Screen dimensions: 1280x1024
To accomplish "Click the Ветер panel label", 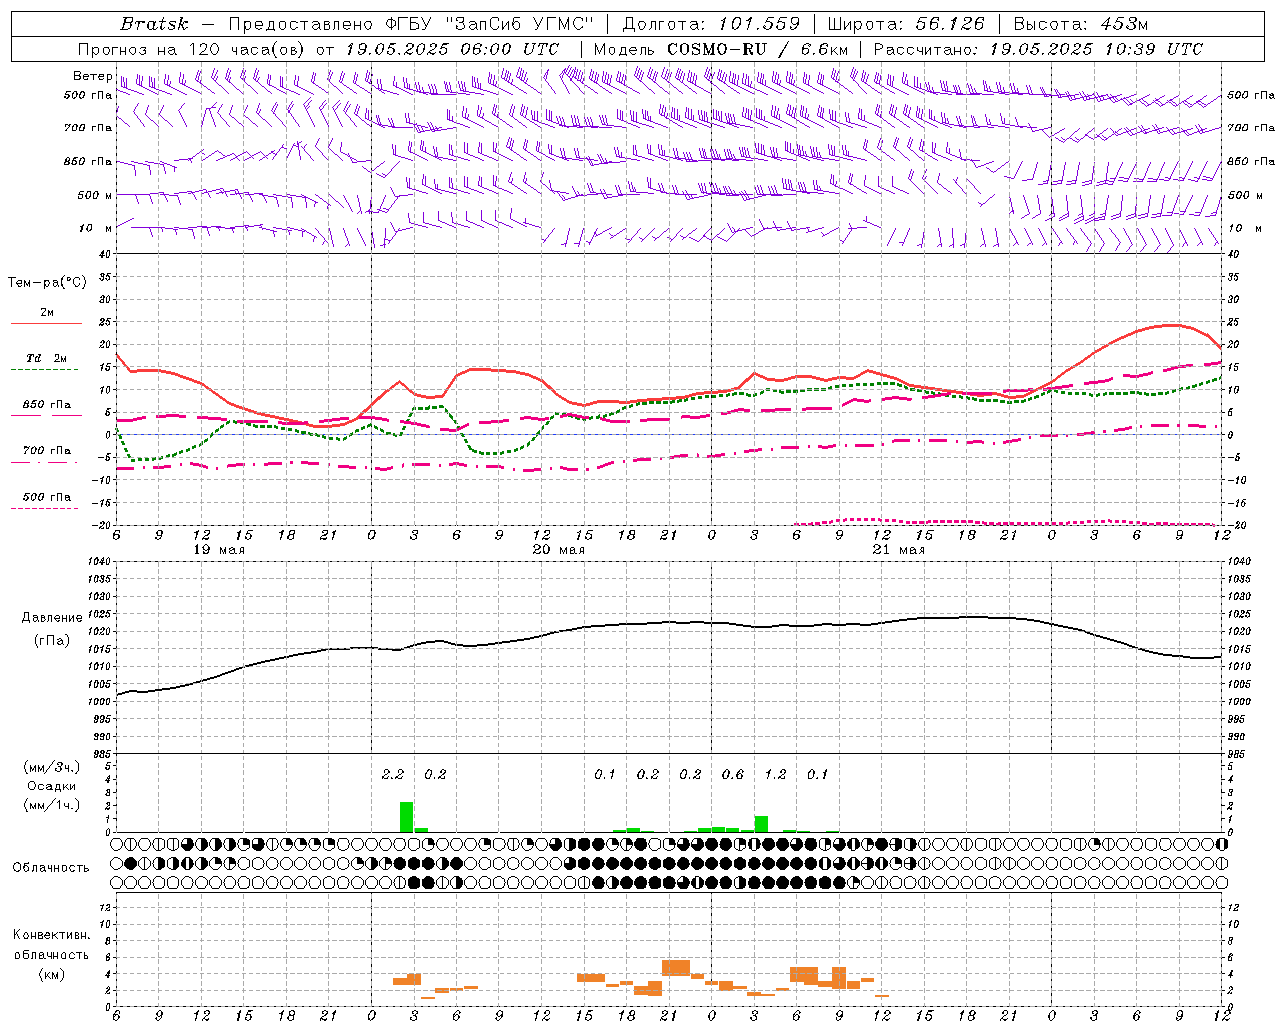I will [92, 76].
